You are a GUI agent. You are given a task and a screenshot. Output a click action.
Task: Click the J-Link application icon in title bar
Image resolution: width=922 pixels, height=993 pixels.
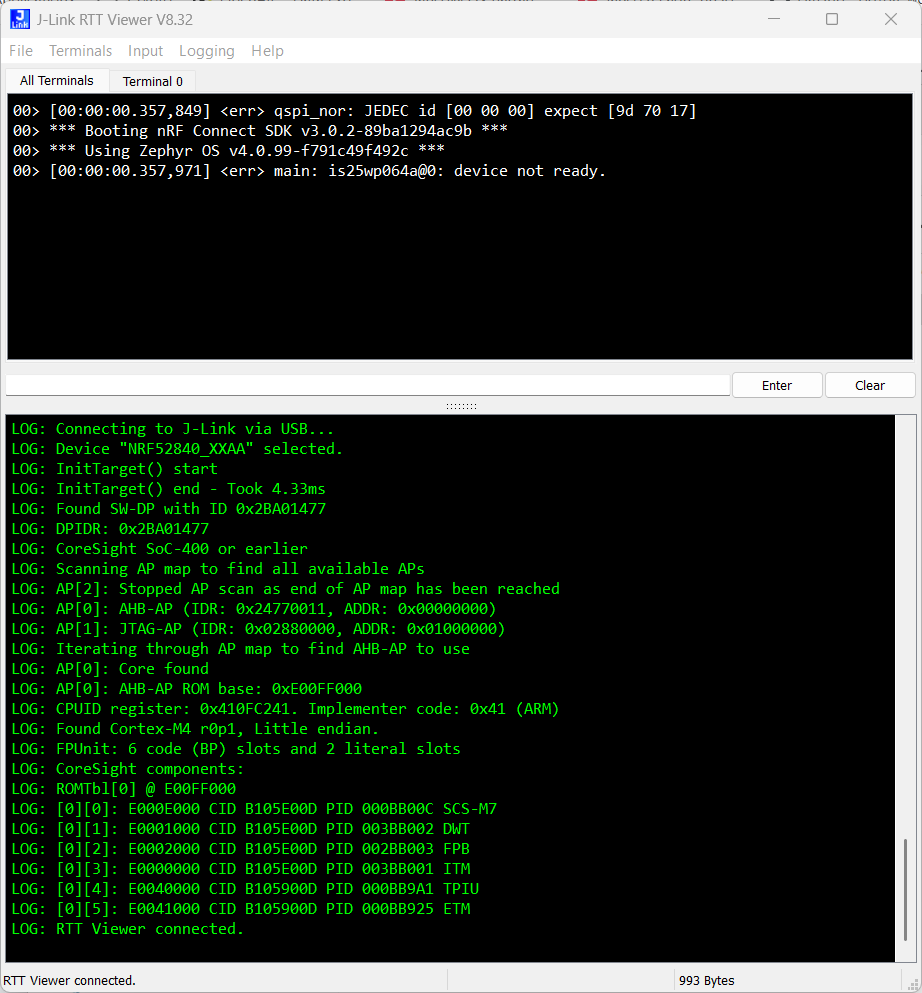point(20,19)
